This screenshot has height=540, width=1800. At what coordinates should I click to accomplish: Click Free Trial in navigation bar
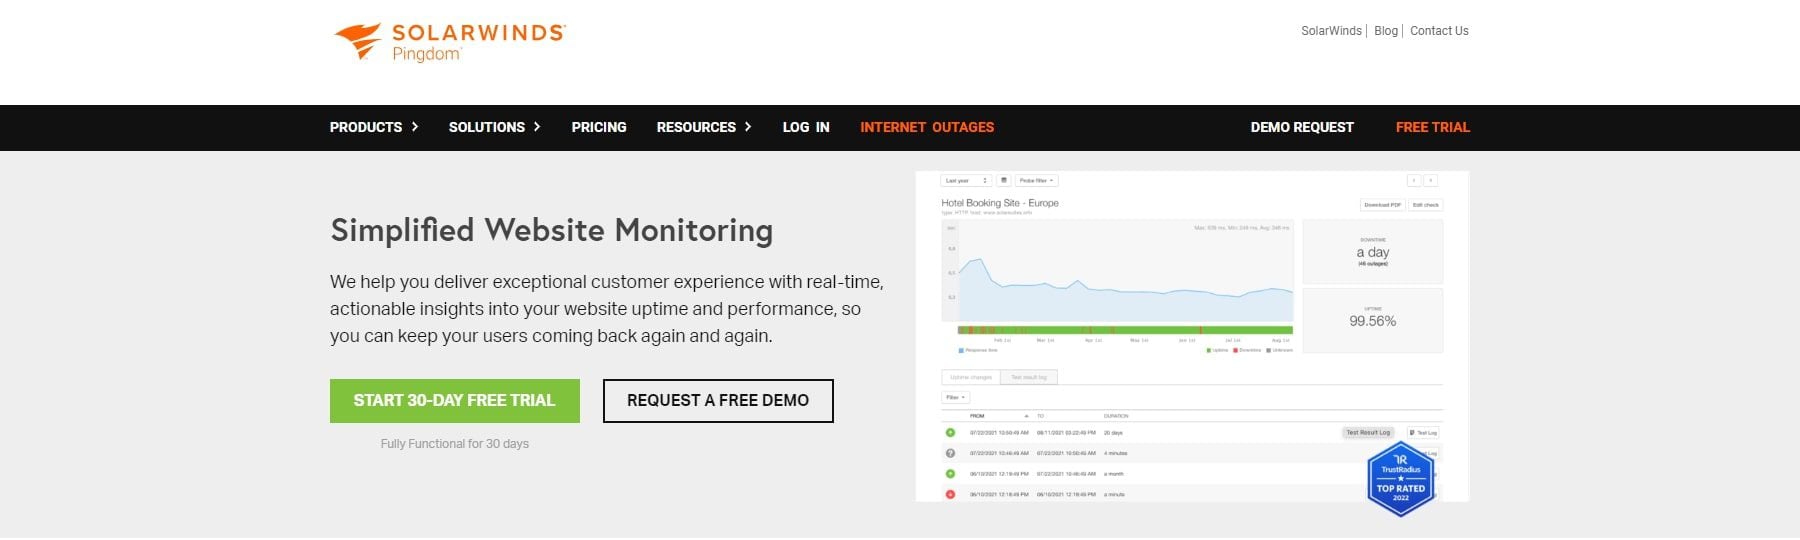(1433, 127)
